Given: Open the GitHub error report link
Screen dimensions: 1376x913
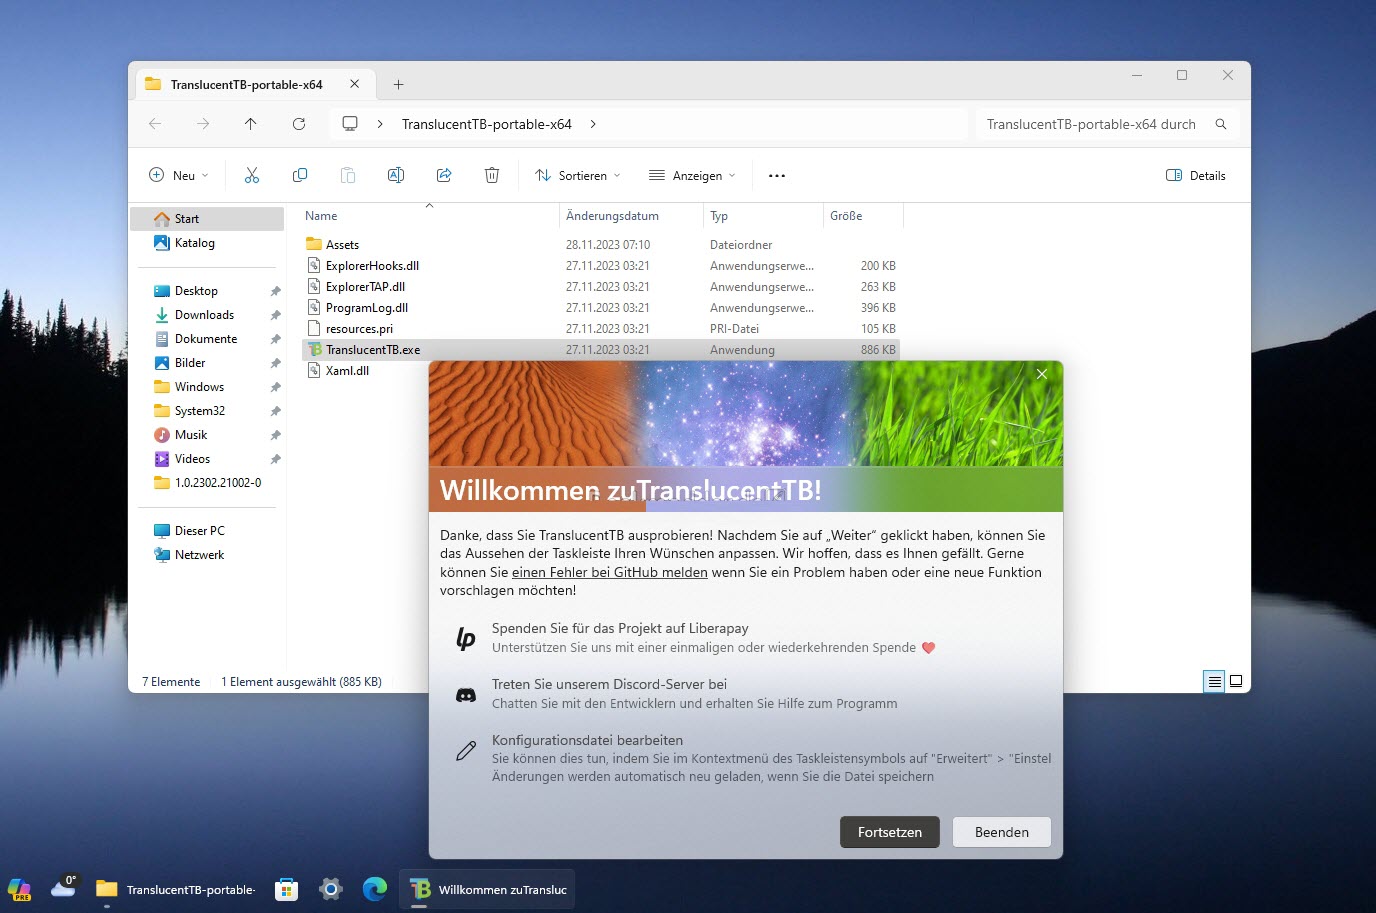Looking at the screenshot, I should click(610, 572).
